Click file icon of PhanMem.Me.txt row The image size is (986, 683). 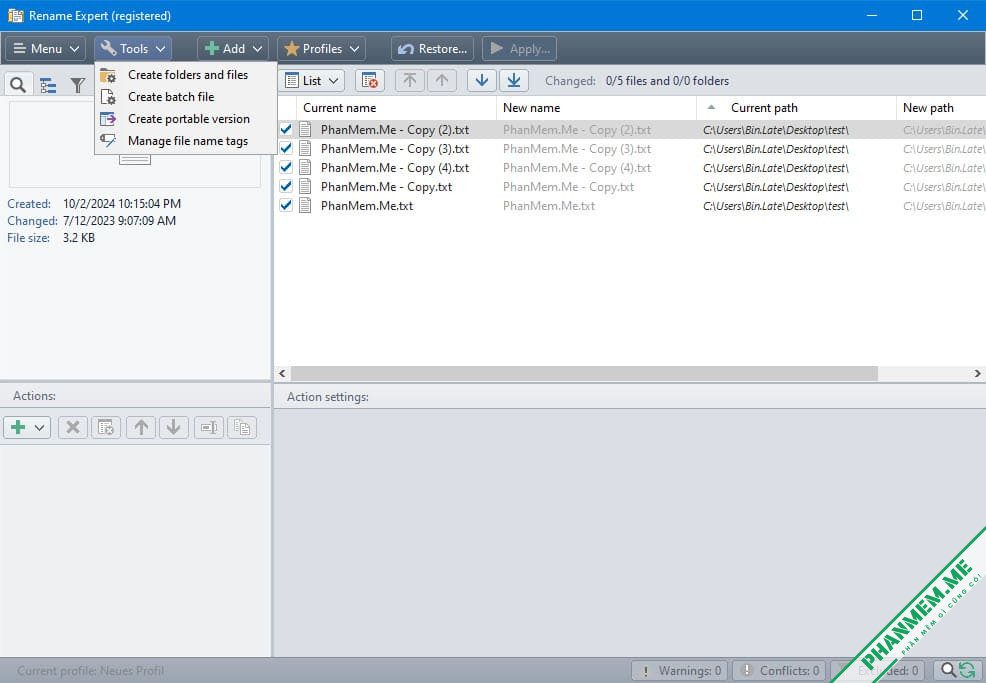click(x=306, y=205)
